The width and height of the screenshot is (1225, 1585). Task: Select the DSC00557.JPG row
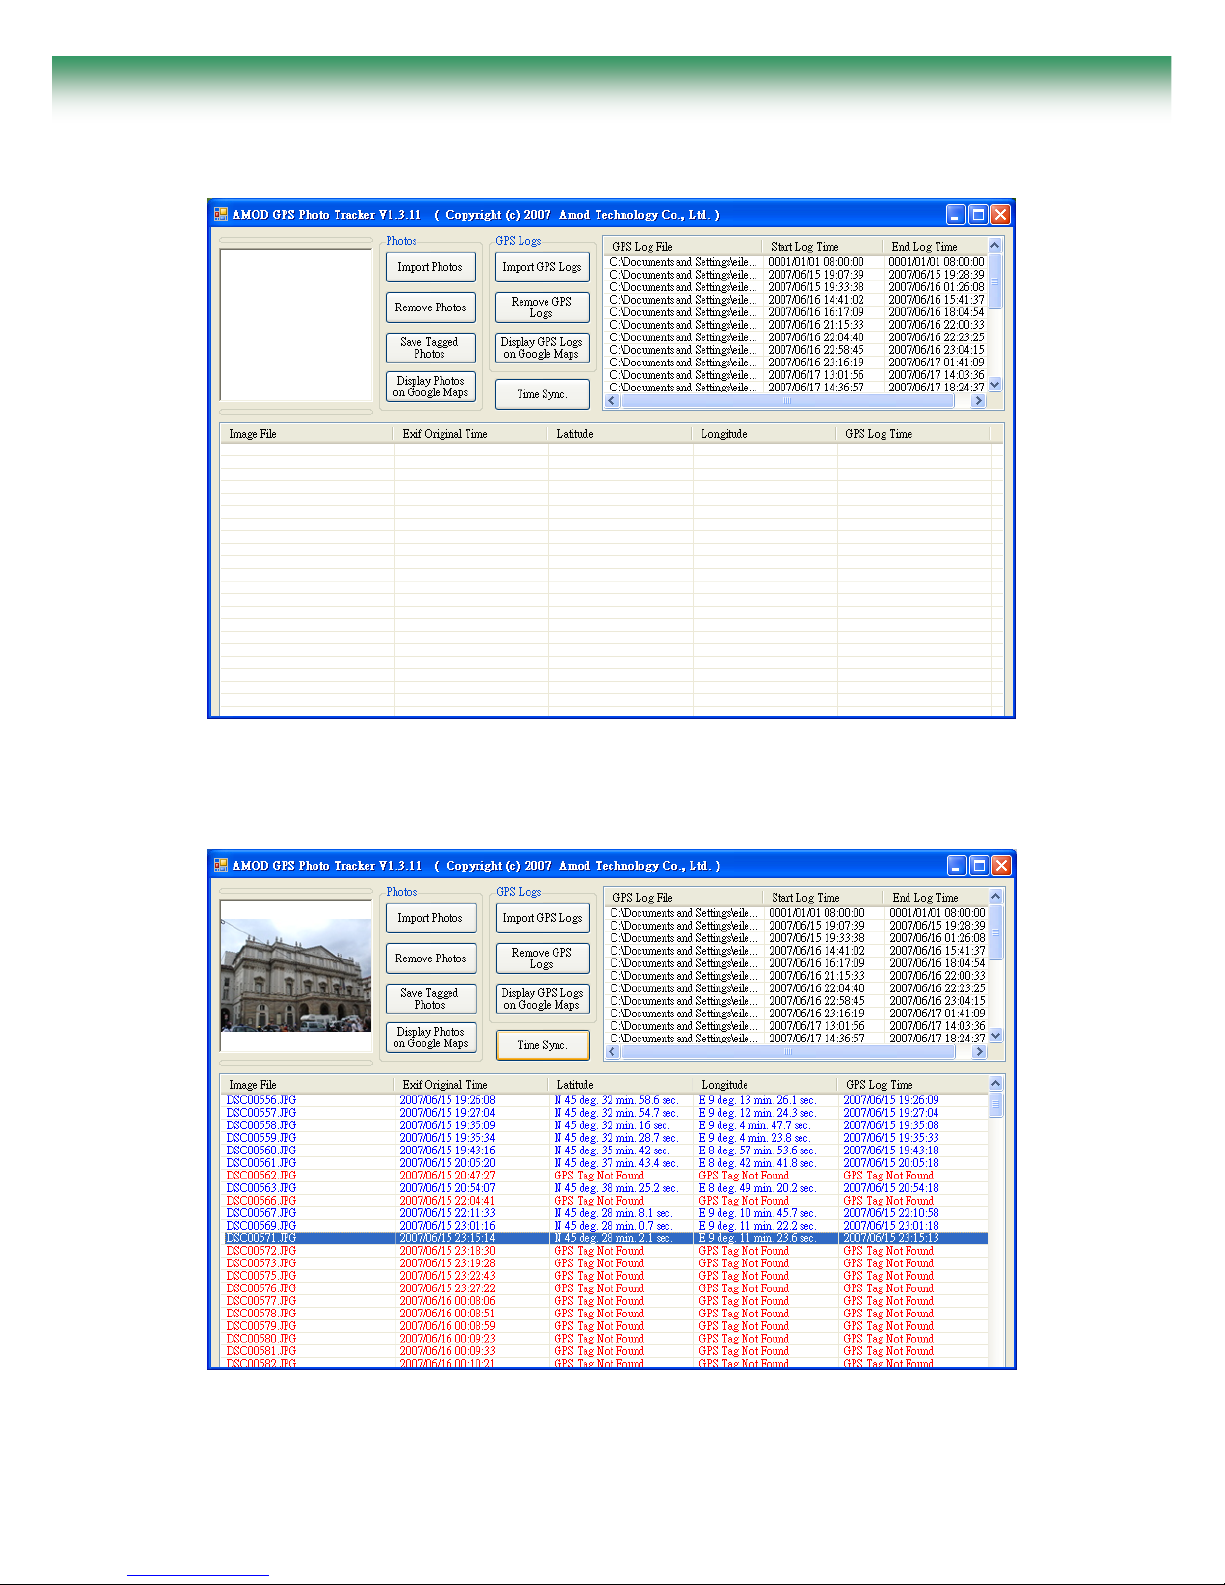605,1113
